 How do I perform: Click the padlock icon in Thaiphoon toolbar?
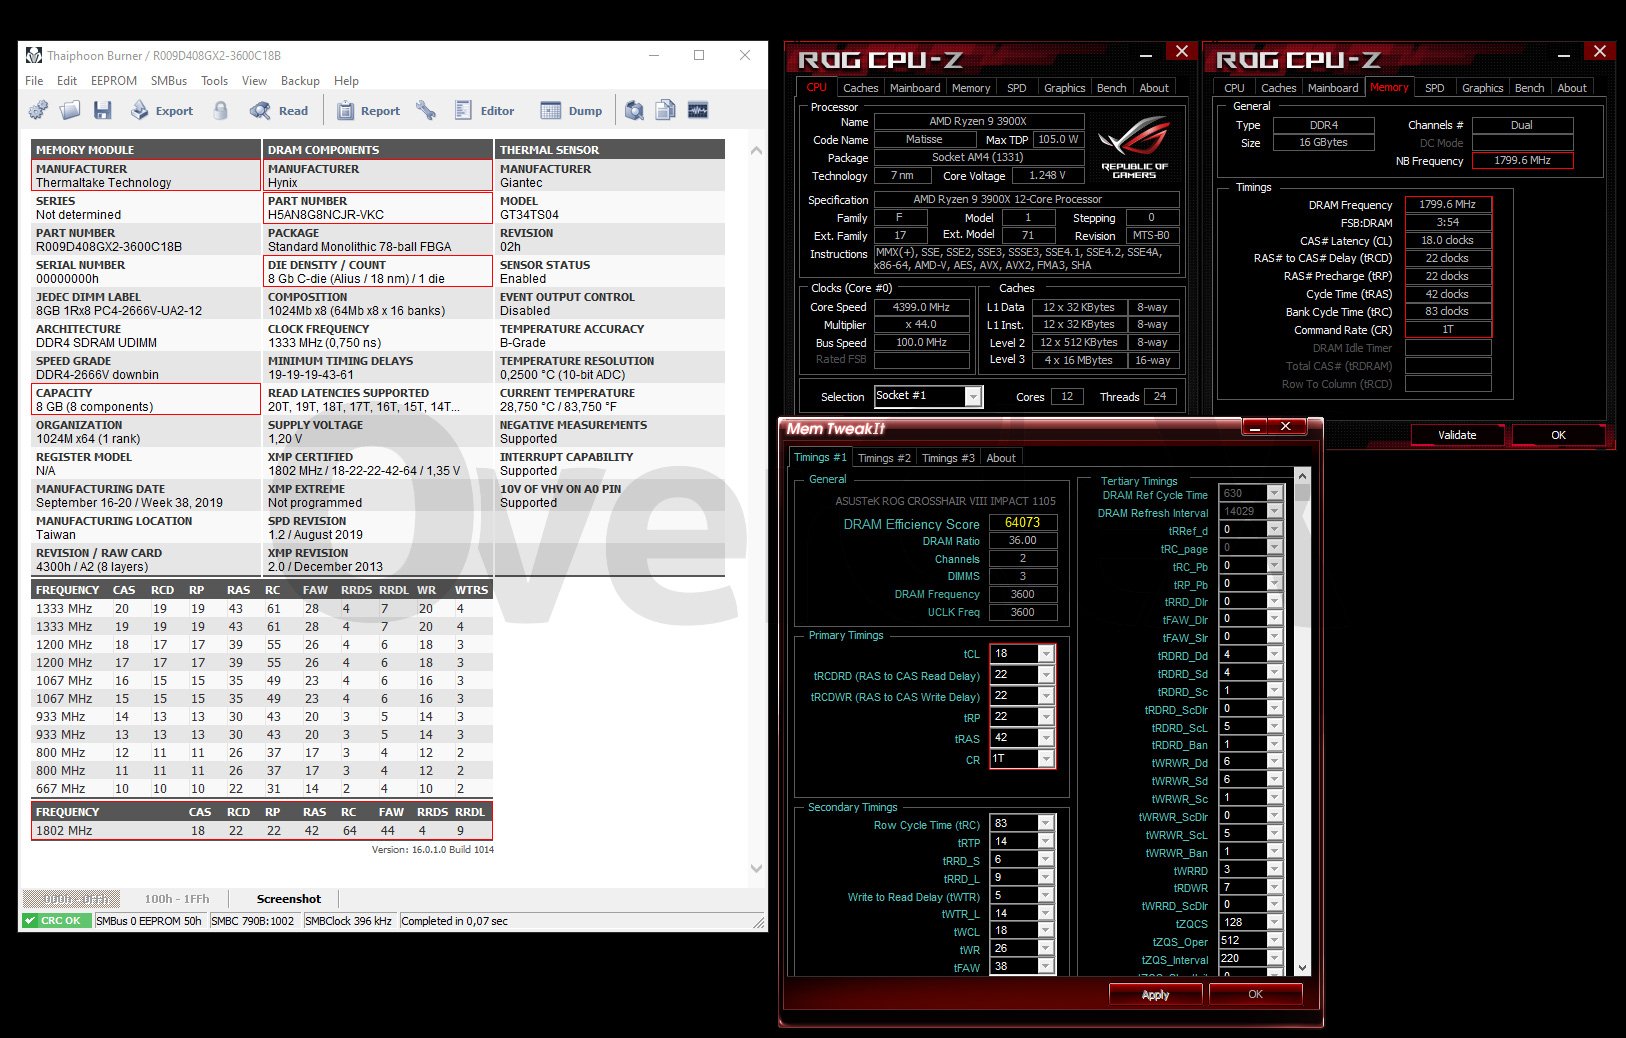[220, 111]
